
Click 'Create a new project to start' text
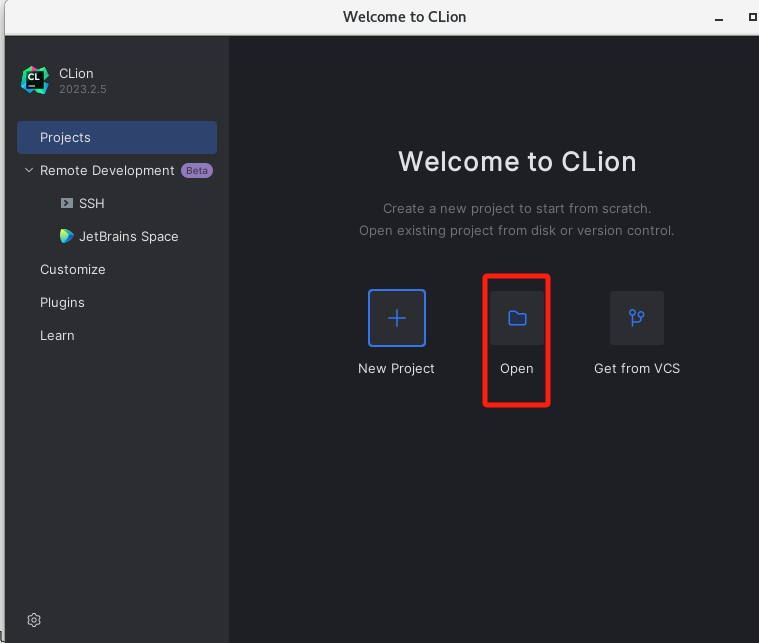pyautogui.click(x=517, y=209)
